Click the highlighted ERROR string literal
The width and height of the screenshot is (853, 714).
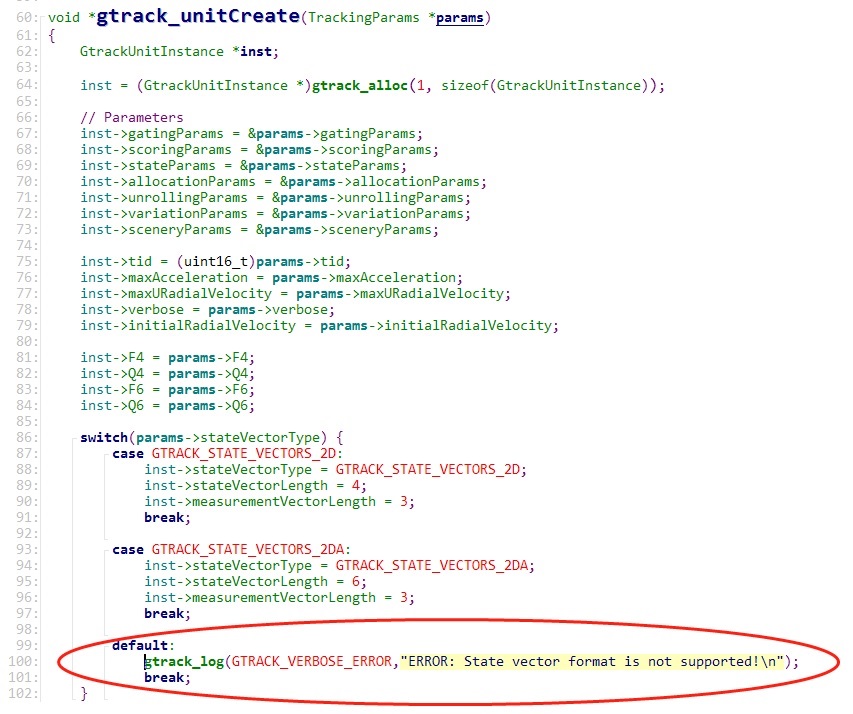point(591,662)
